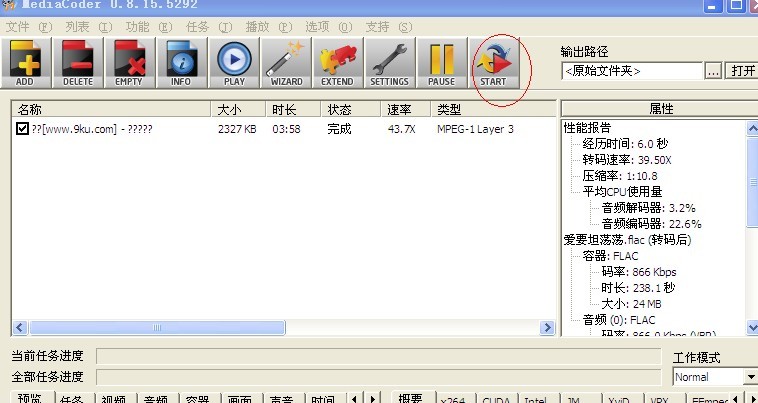
Task: Click the 压缩率: 1:10.8 entry
Action: click(x=620, y=176)
